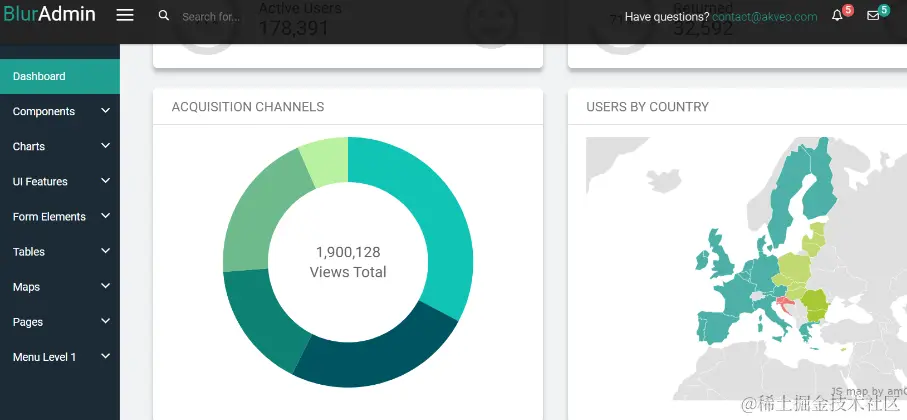Expand the Charts chevron
907x420 pixels.
[105, 146]
